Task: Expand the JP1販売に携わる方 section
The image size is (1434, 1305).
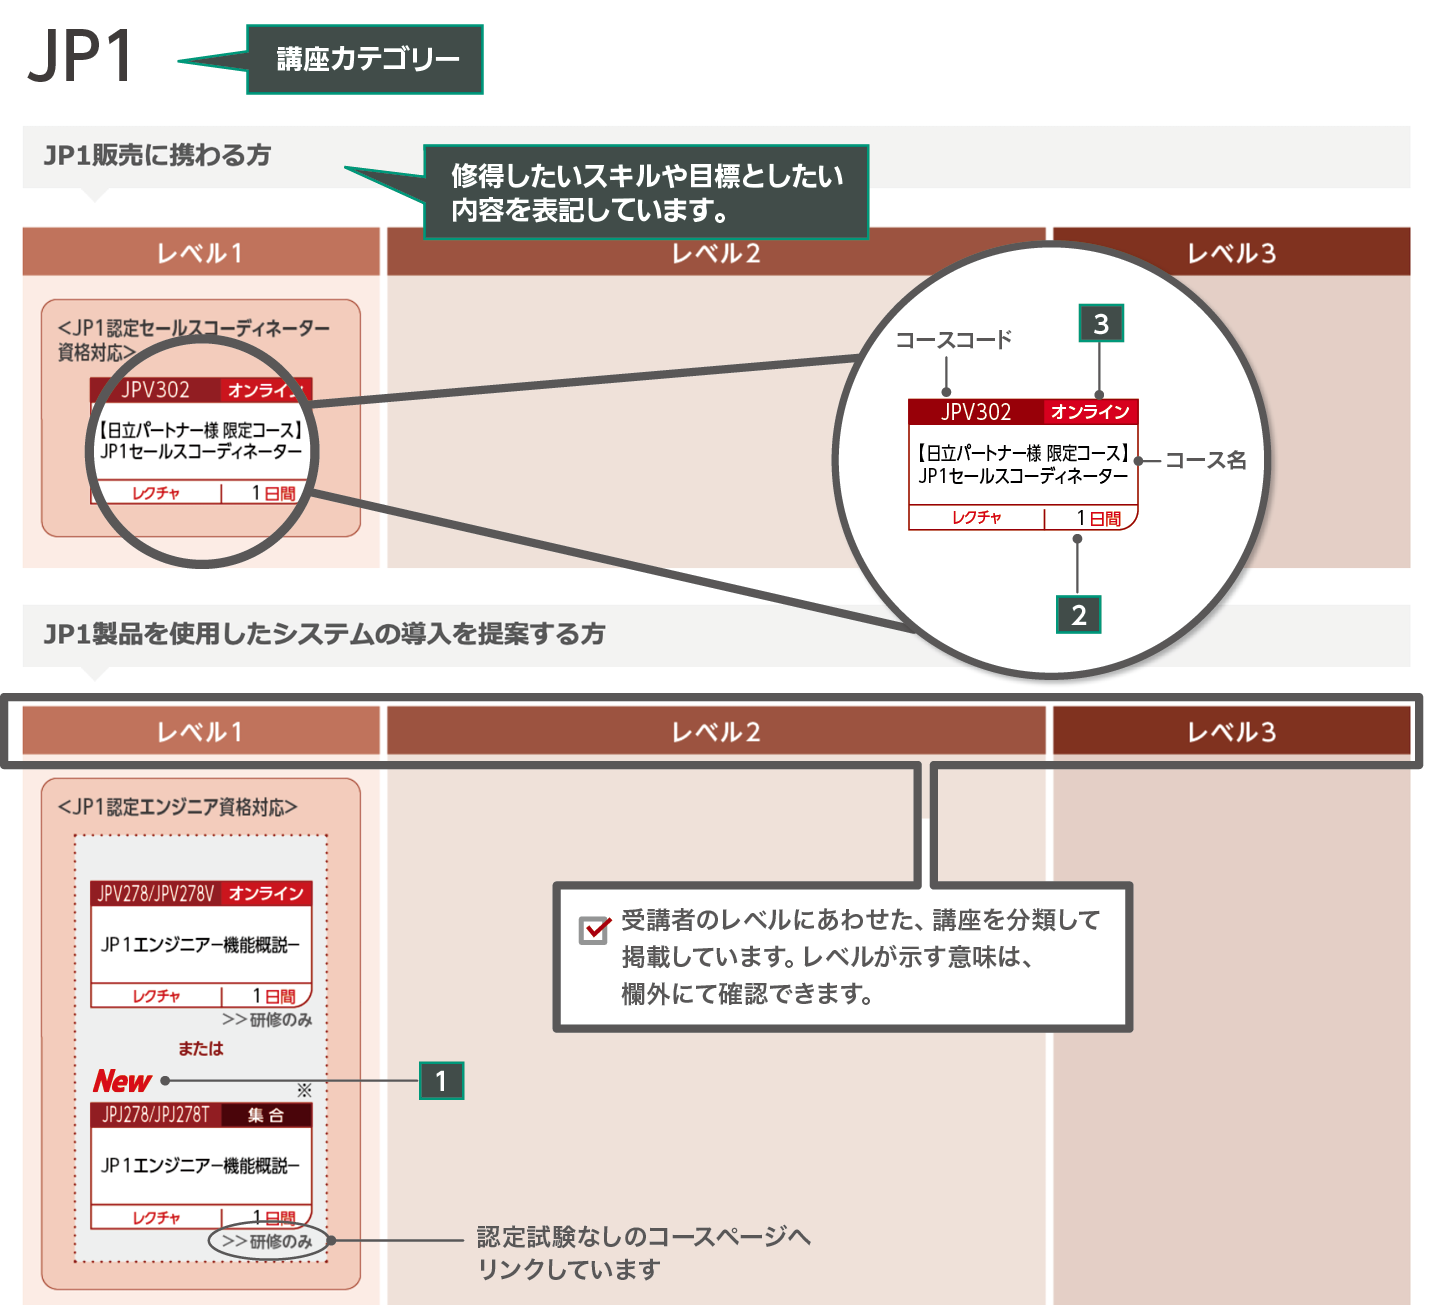Action: pyautogui.click(x=160, y=155)
